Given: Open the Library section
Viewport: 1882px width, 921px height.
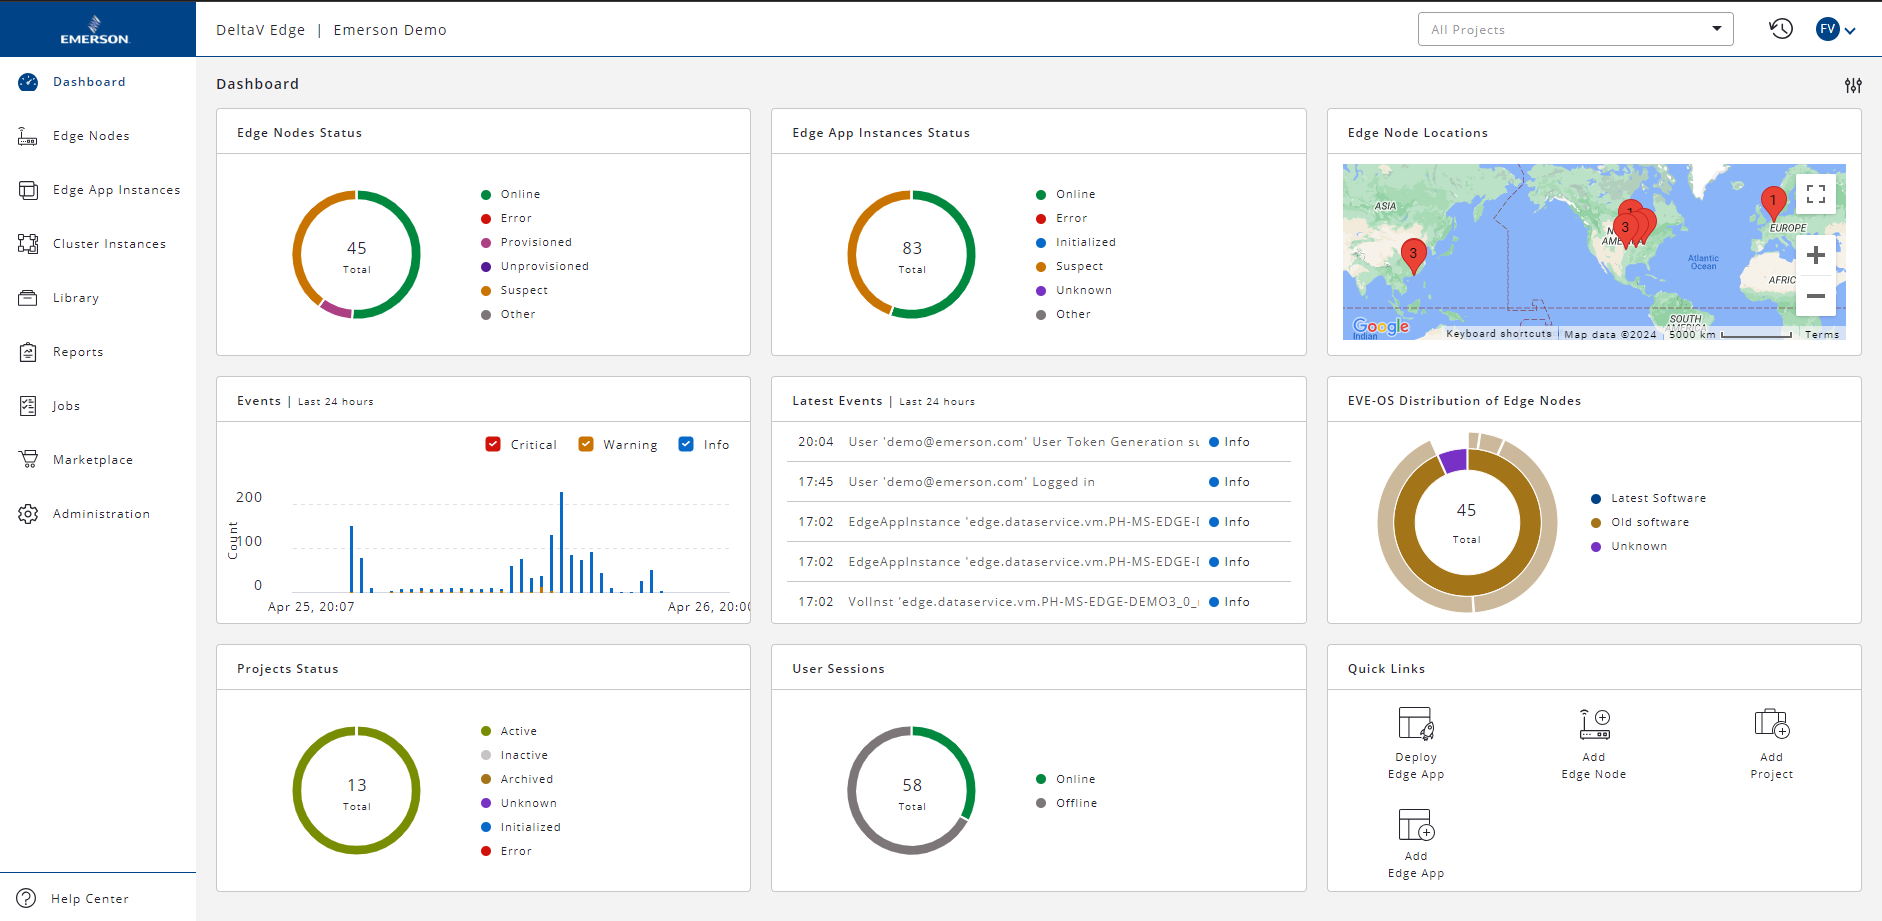Looking at the screenshot, I should 75,297.
